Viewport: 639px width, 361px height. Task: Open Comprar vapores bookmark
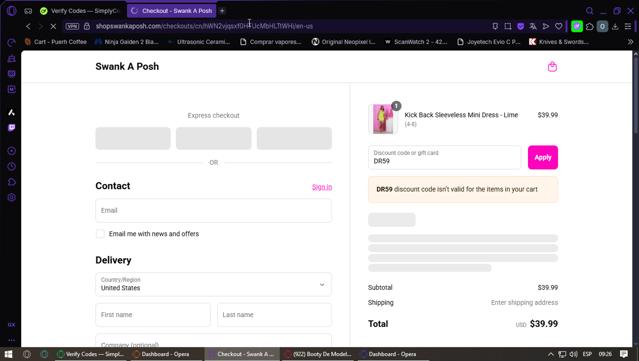coord(271,42)
